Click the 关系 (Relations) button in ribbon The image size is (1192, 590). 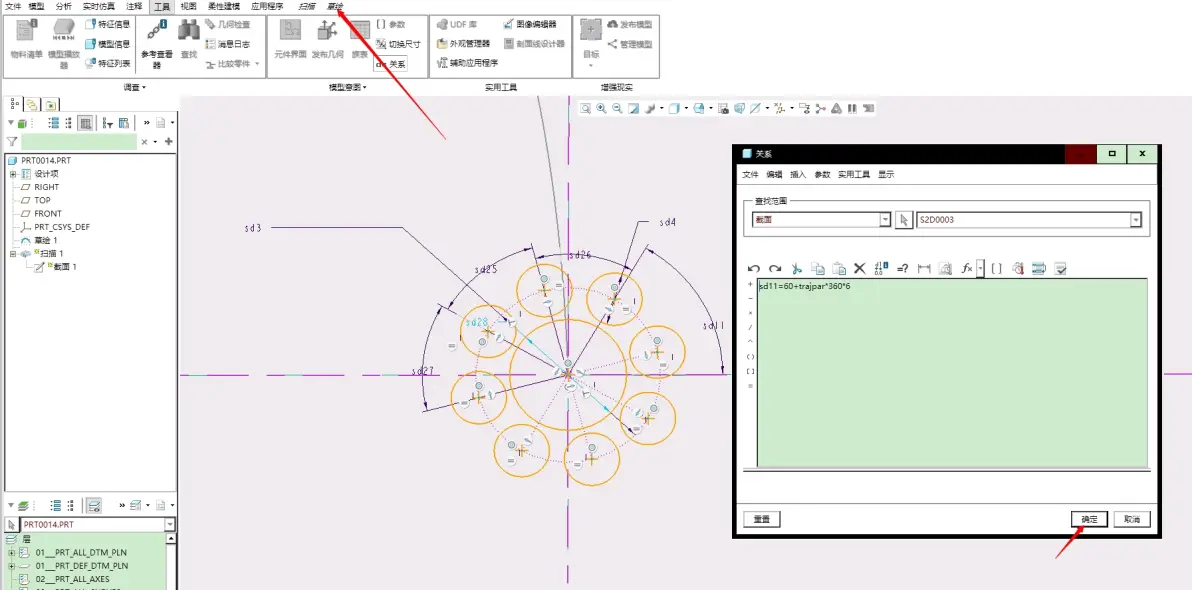(391, 65)
